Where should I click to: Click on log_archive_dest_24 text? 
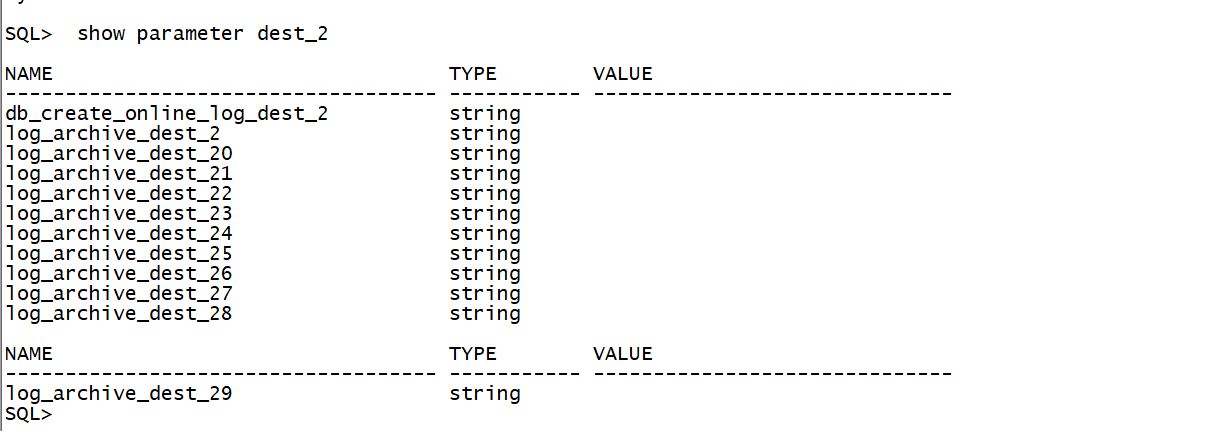tap(119, 234)
